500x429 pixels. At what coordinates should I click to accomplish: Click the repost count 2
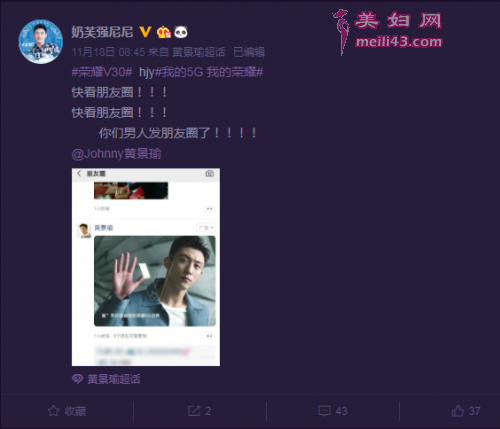(208, 411)
